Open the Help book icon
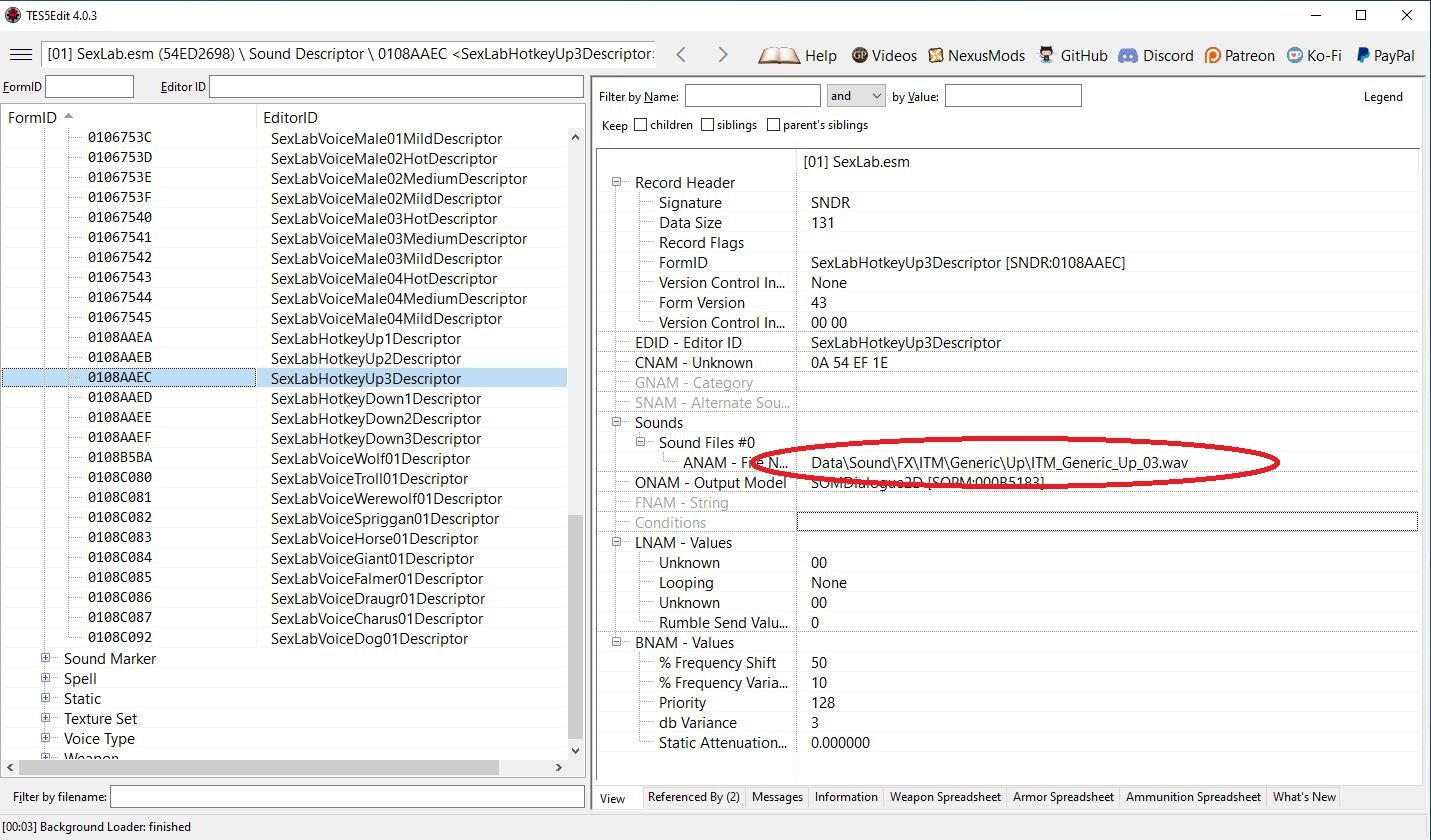This screenshot has width=1431, height=840. [797, 56]
